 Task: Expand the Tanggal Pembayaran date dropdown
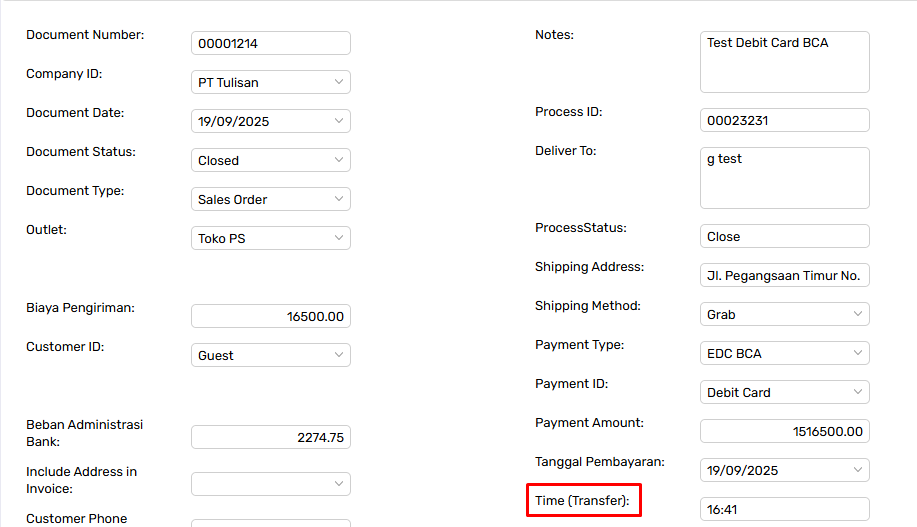coord(784,470)
